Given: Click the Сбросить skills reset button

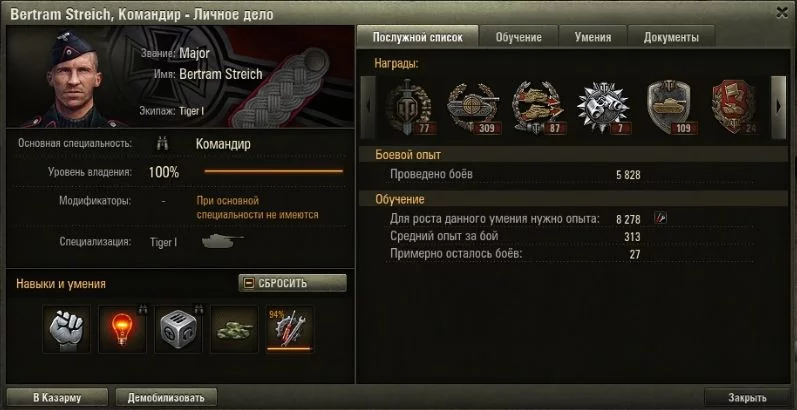Looking at the screenshot, I should [292, 283].
